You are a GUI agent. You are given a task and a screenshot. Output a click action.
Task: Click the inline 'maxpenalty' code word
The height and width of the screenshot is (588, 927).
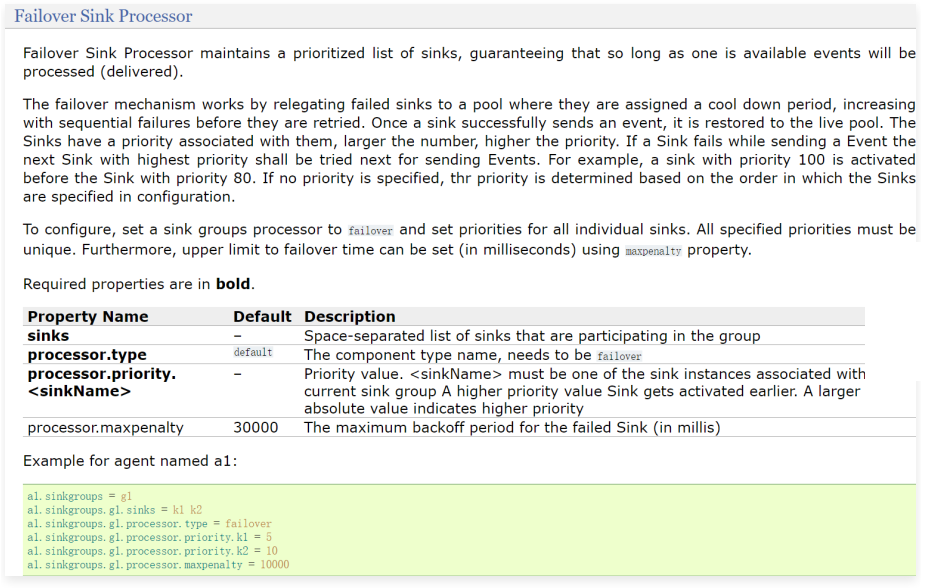[653, 251]
